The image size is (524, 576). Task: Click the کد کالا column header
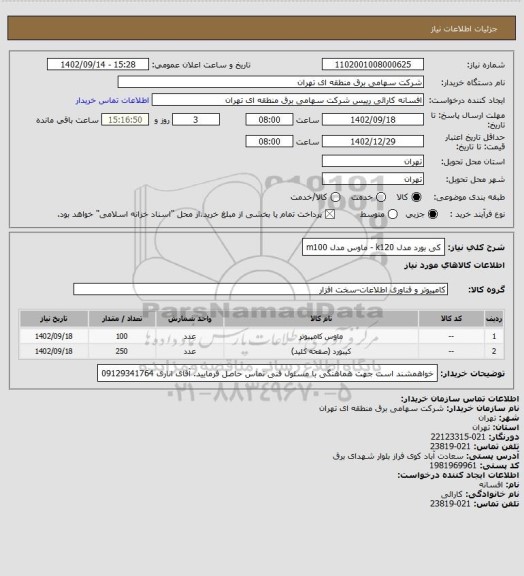click(x=451, y=318)
